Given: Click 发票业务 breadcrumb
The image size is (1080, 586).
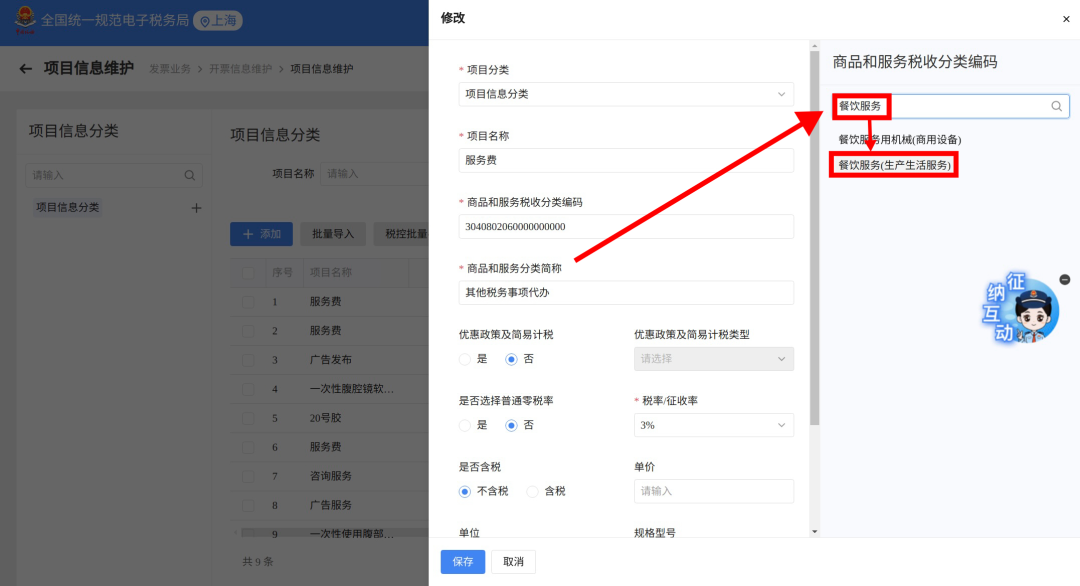Looking at the screenshot, I should click(x=170, y=69).
